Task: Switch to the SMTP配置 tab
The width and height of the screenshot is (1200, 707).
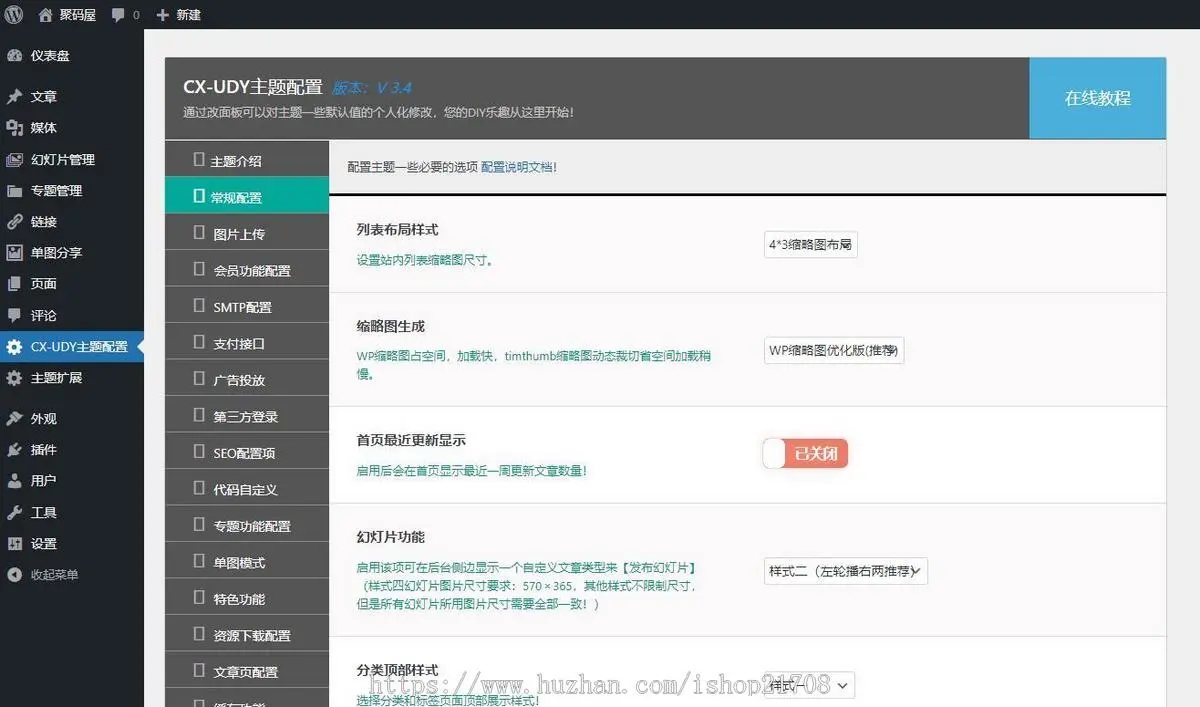Action: pos(247,306)
